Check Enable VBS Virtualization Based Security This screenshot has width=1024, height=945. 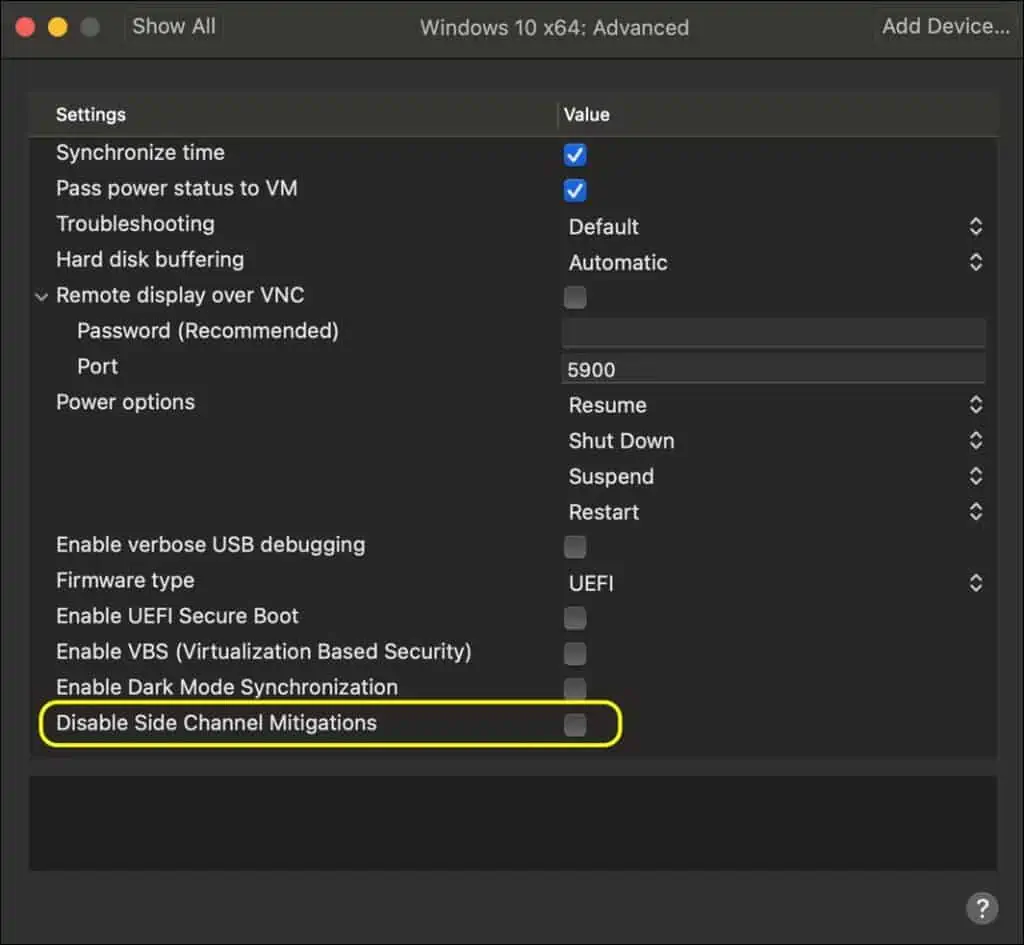[x=575, y=653]
